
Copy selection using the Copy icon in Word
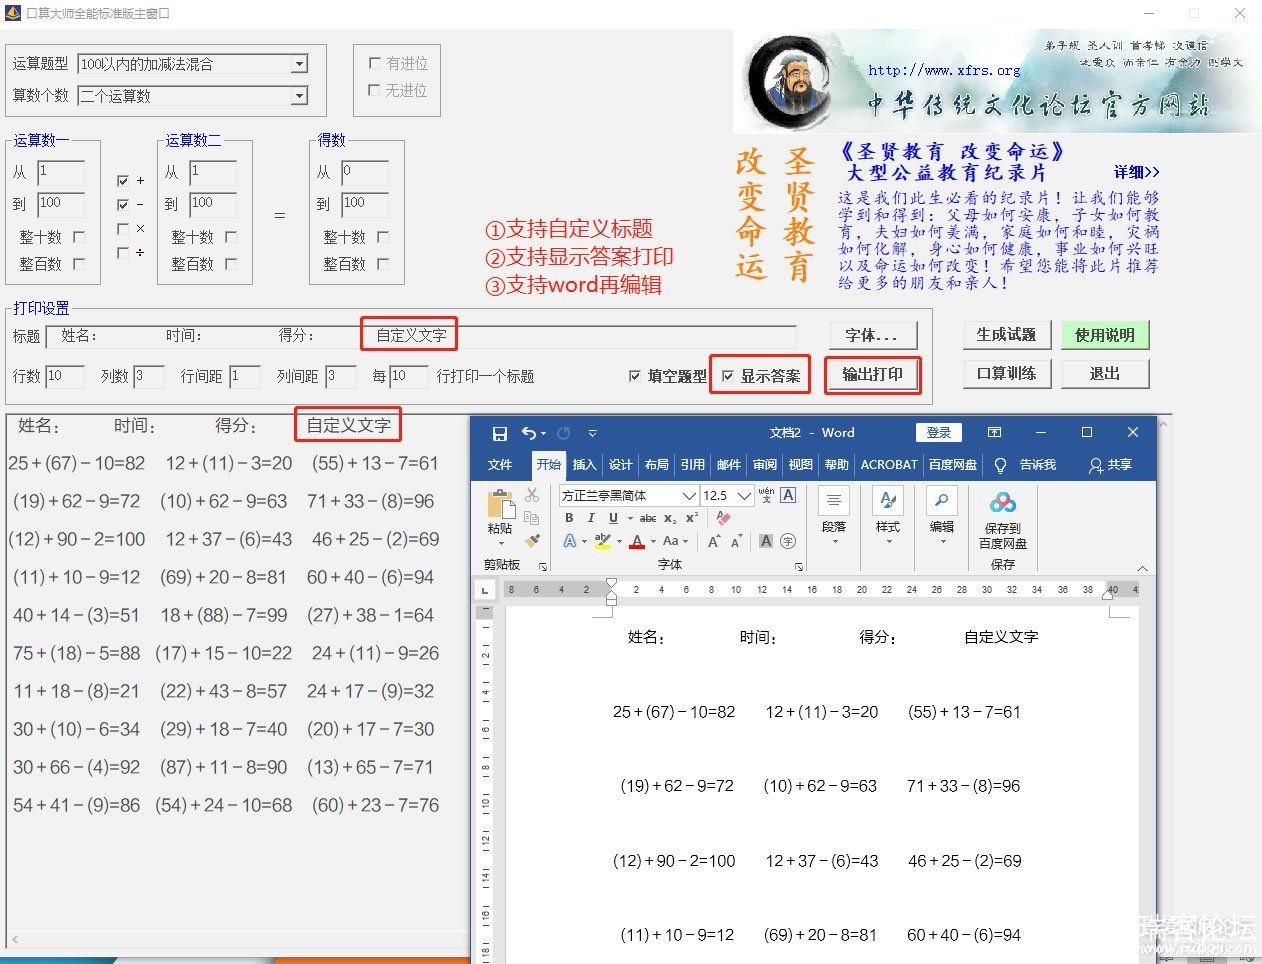532,518
